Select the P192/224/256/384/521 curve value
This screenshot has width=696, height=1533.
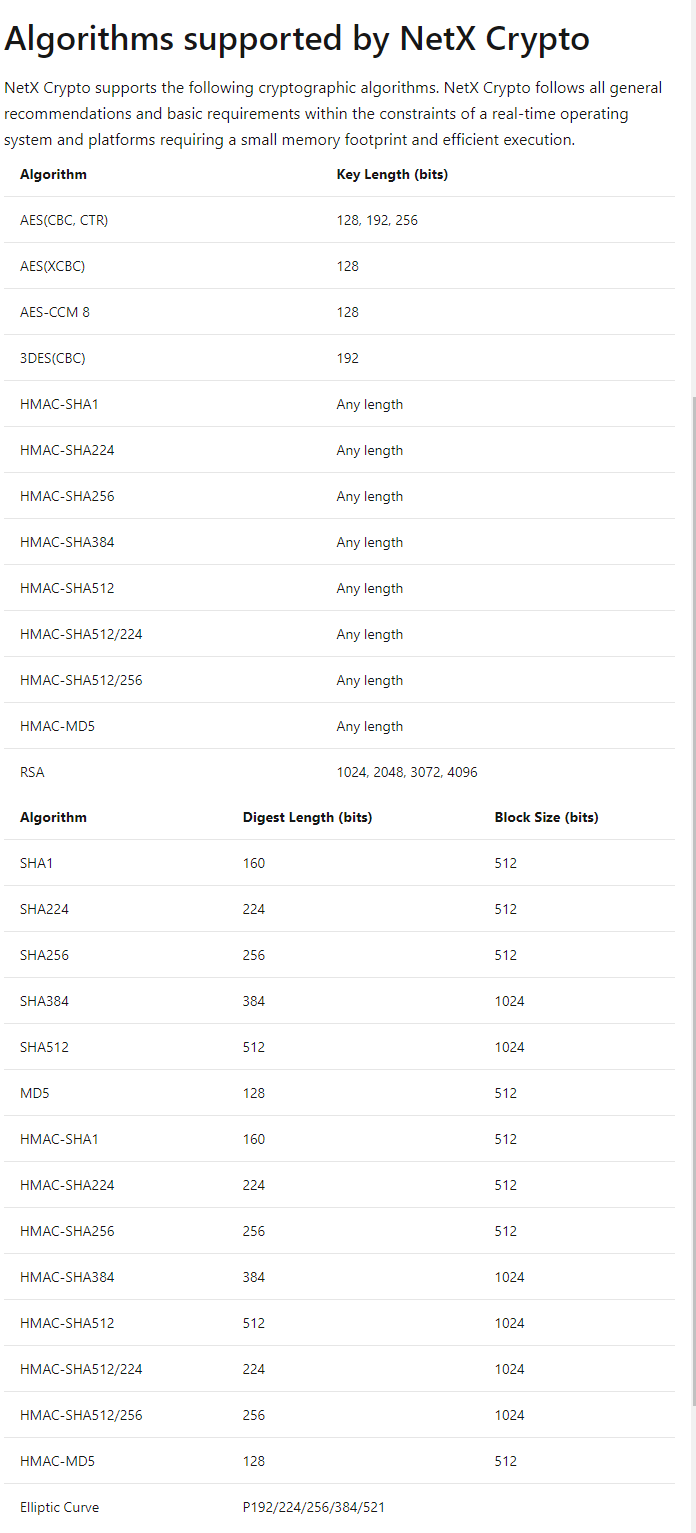click(x=314, y=1507)
